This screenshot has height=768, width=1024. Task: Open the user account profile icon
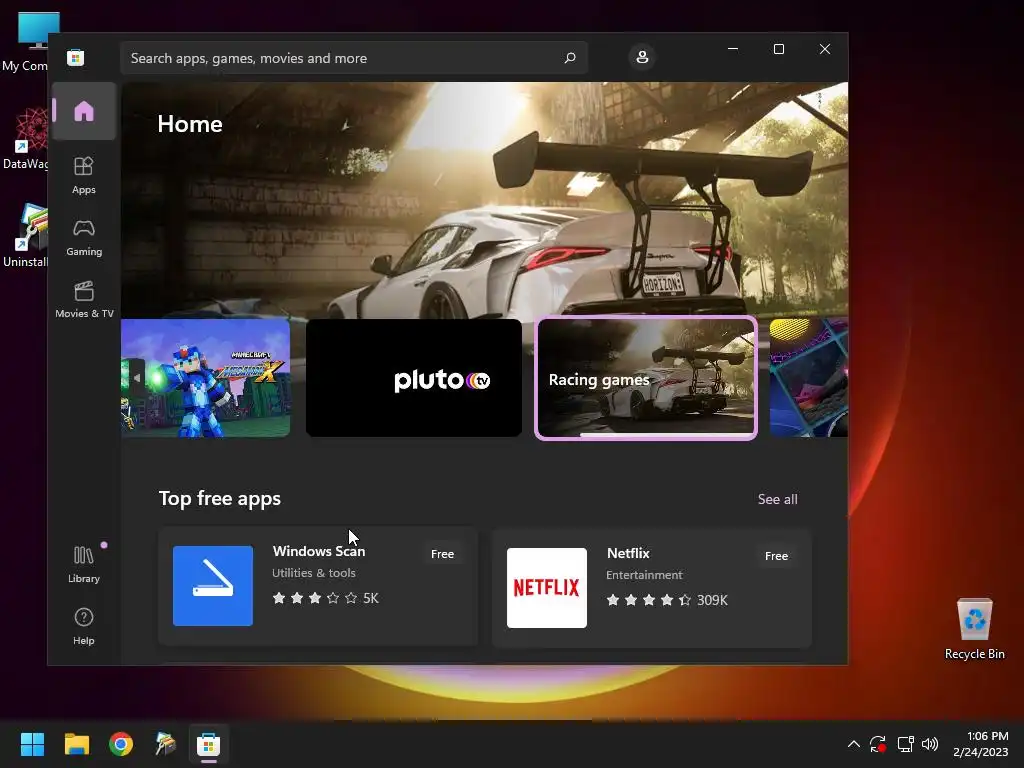642,57
